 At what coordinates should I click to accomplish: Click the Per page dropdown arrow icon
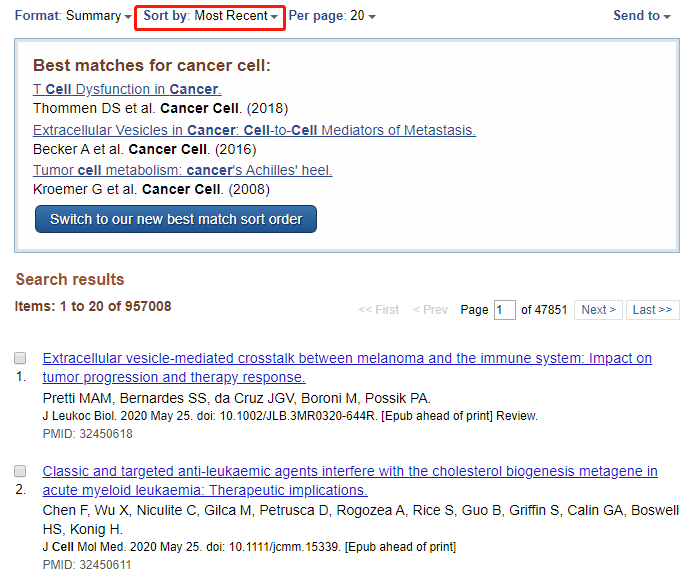tap(372, 17)
